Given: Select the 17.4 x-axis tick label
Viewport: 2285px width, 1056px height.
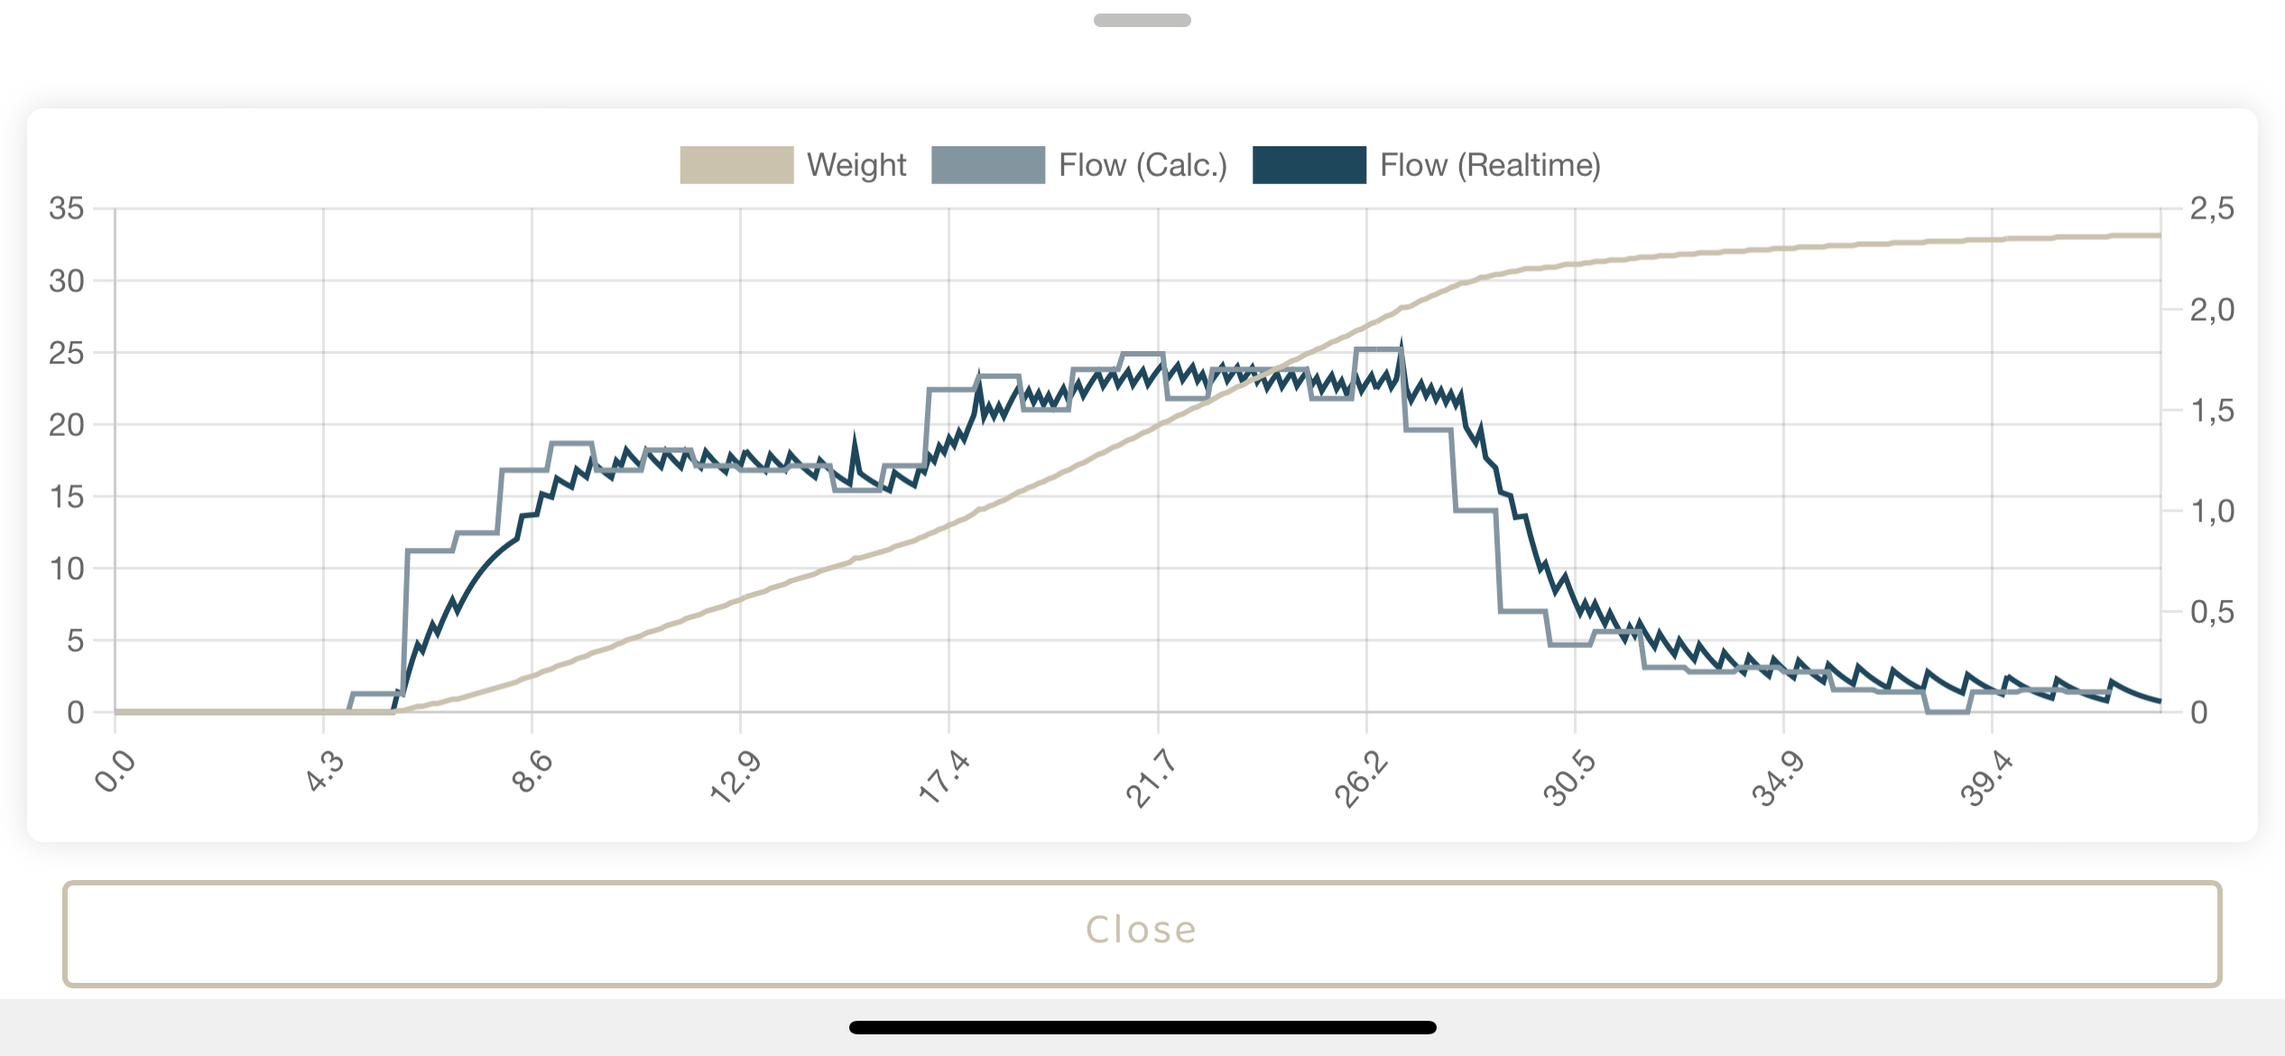Looking at the screenshot, I should pos(944,778).
